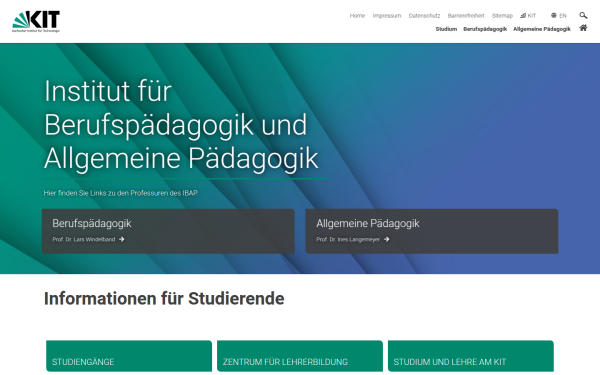Screen dimensions: 600x375
Task: Open the Studium menu
Action: click(x=446, y=29)
